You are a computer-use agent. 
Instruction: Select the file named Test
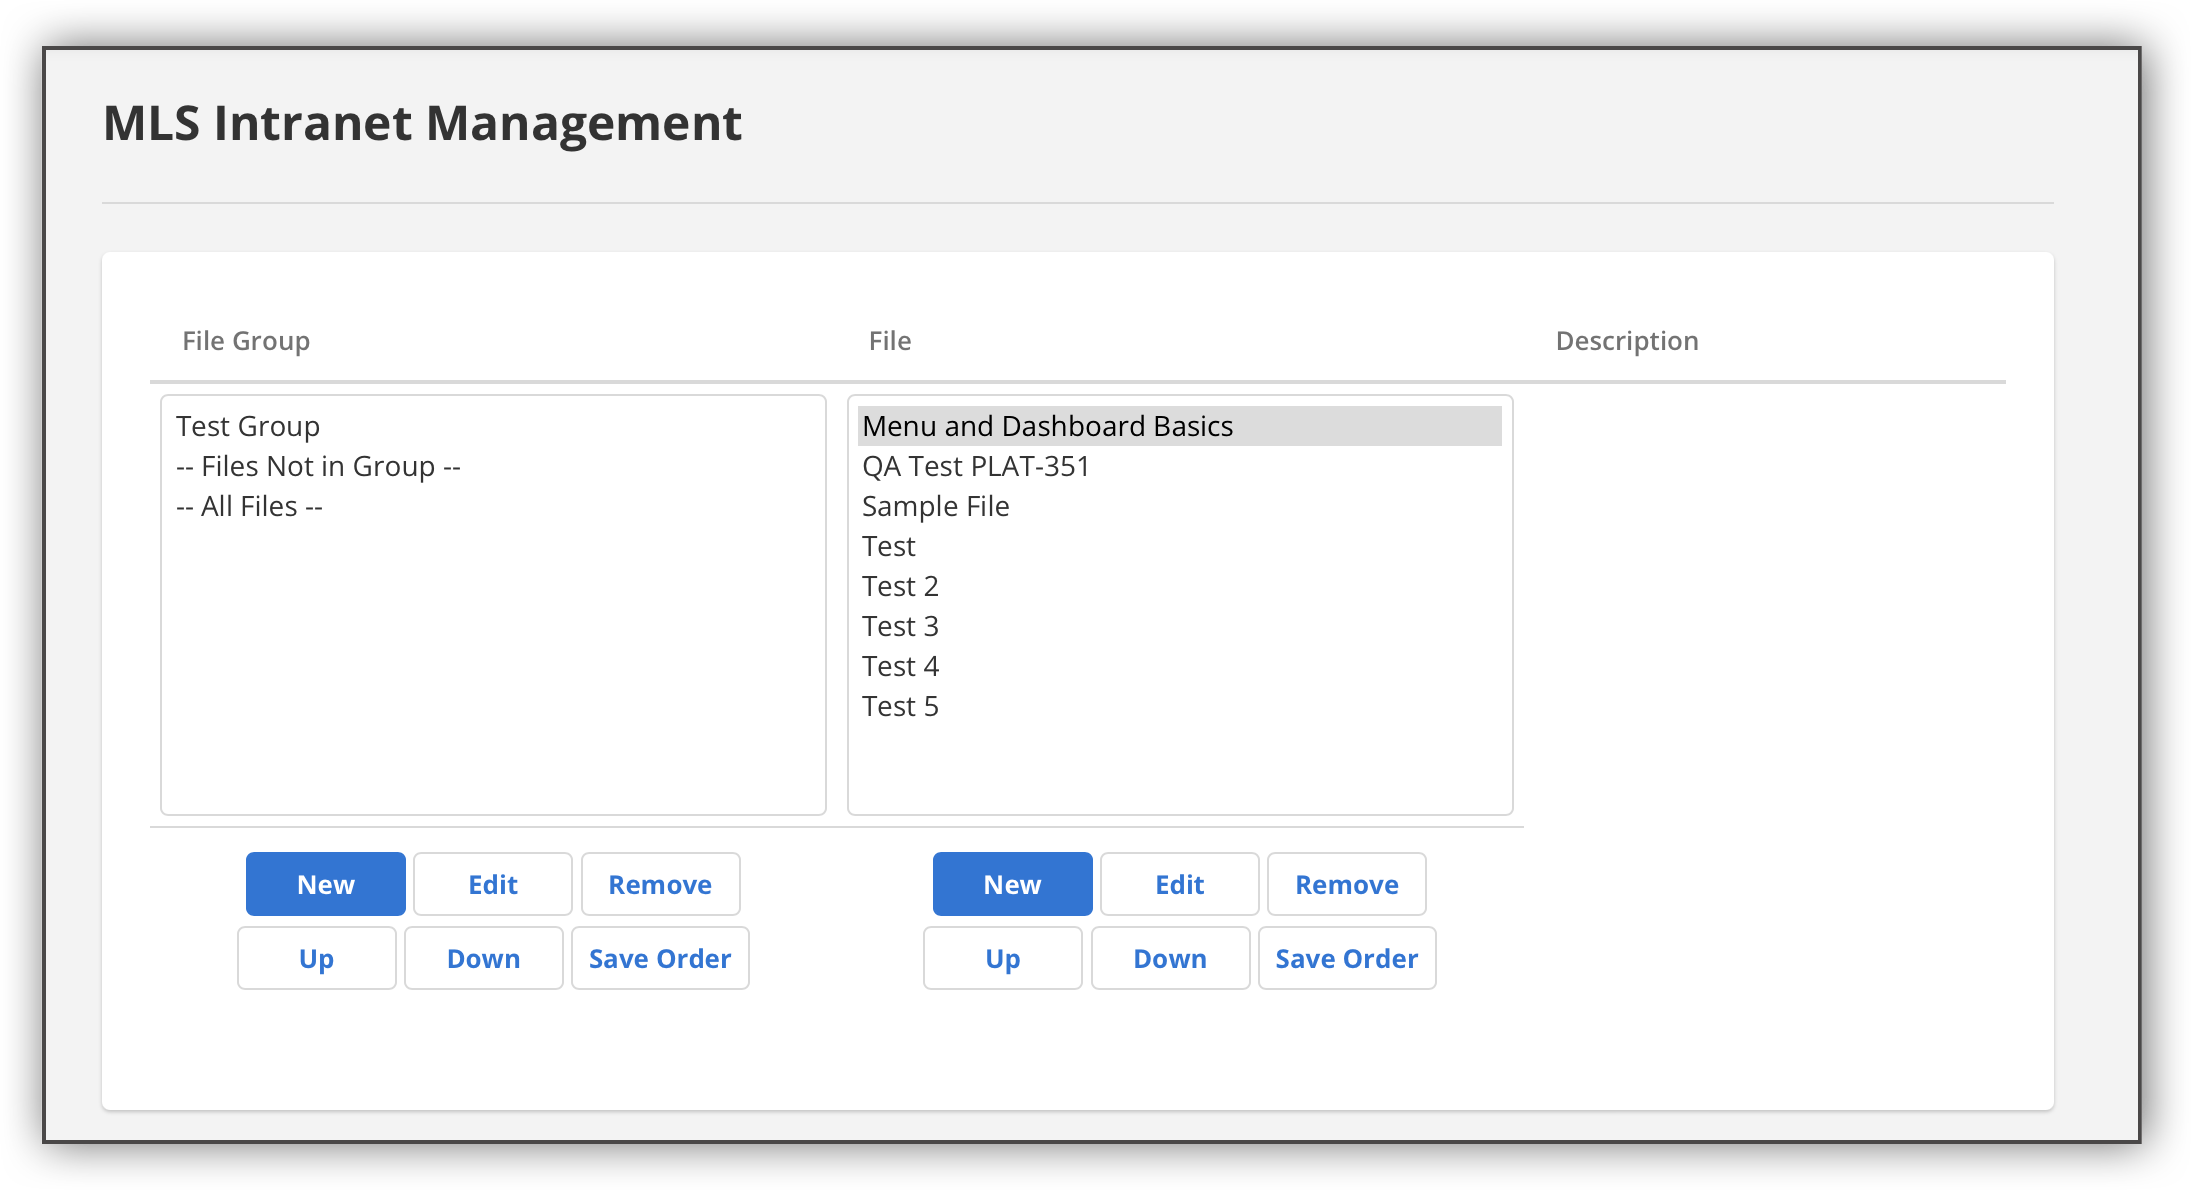(x=1180, y=546)
